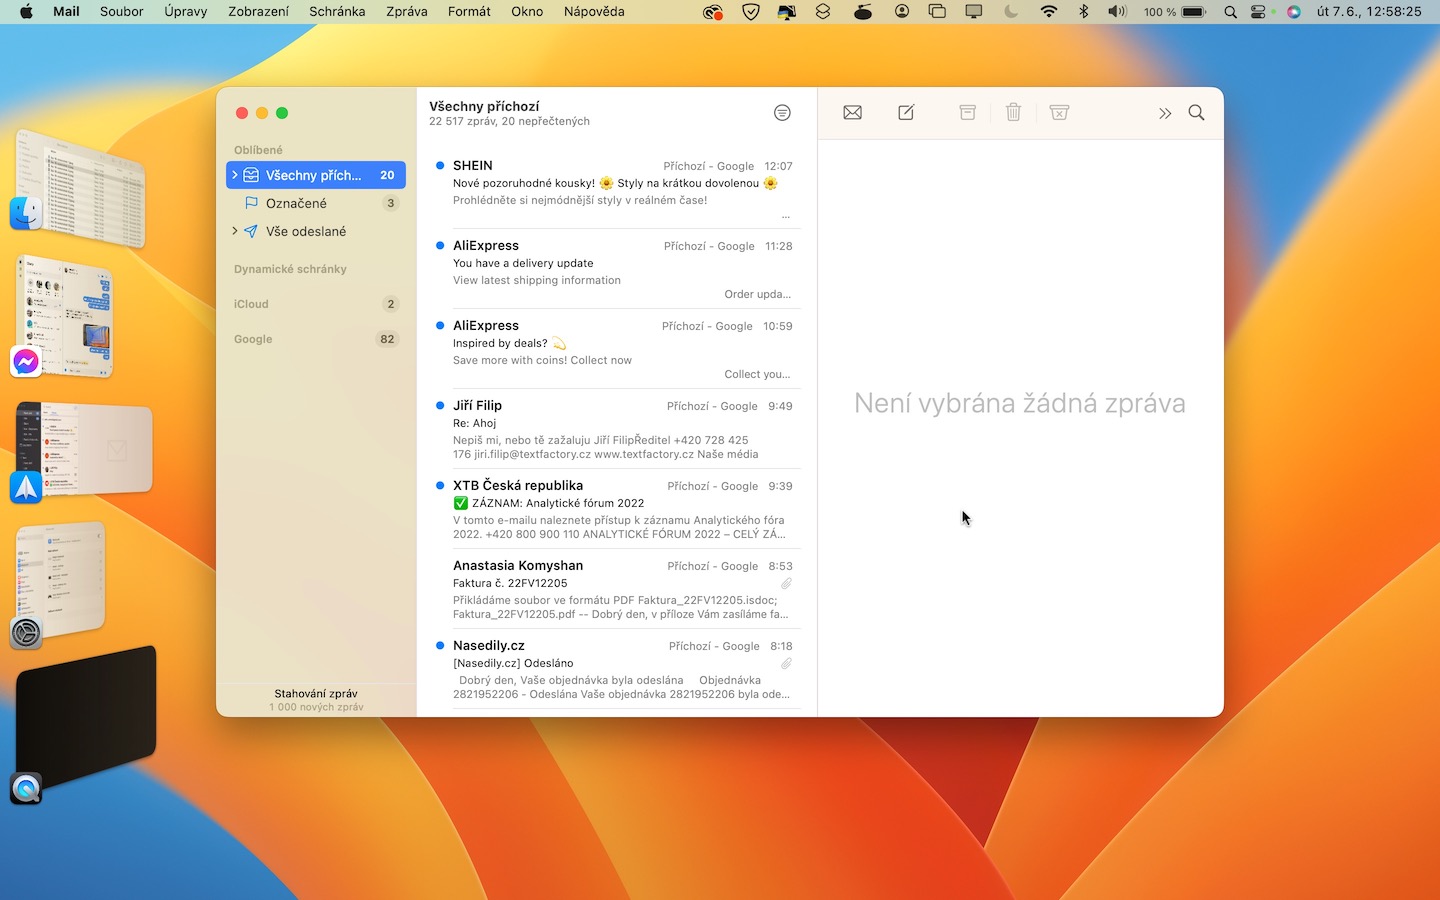This screenshot has height=900, width=1440.
Task: Select the Vše odeslané mailbox
Action: 316,231
